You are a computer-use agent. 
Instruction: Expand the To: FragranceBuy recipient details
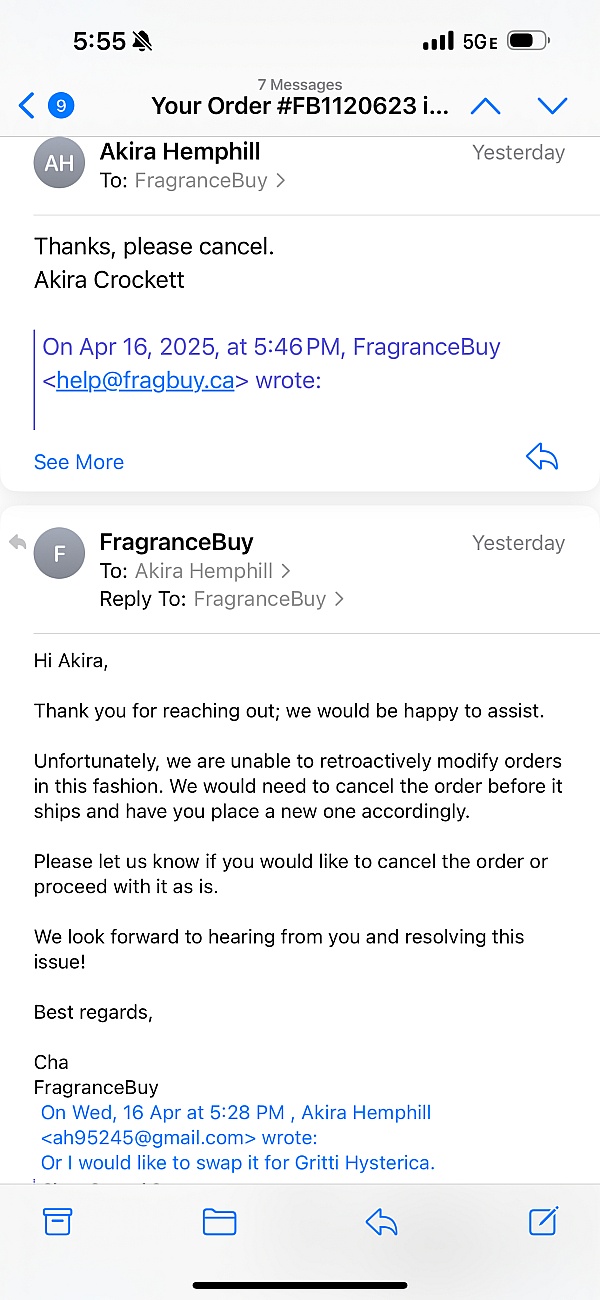click(x=210, y=181)
